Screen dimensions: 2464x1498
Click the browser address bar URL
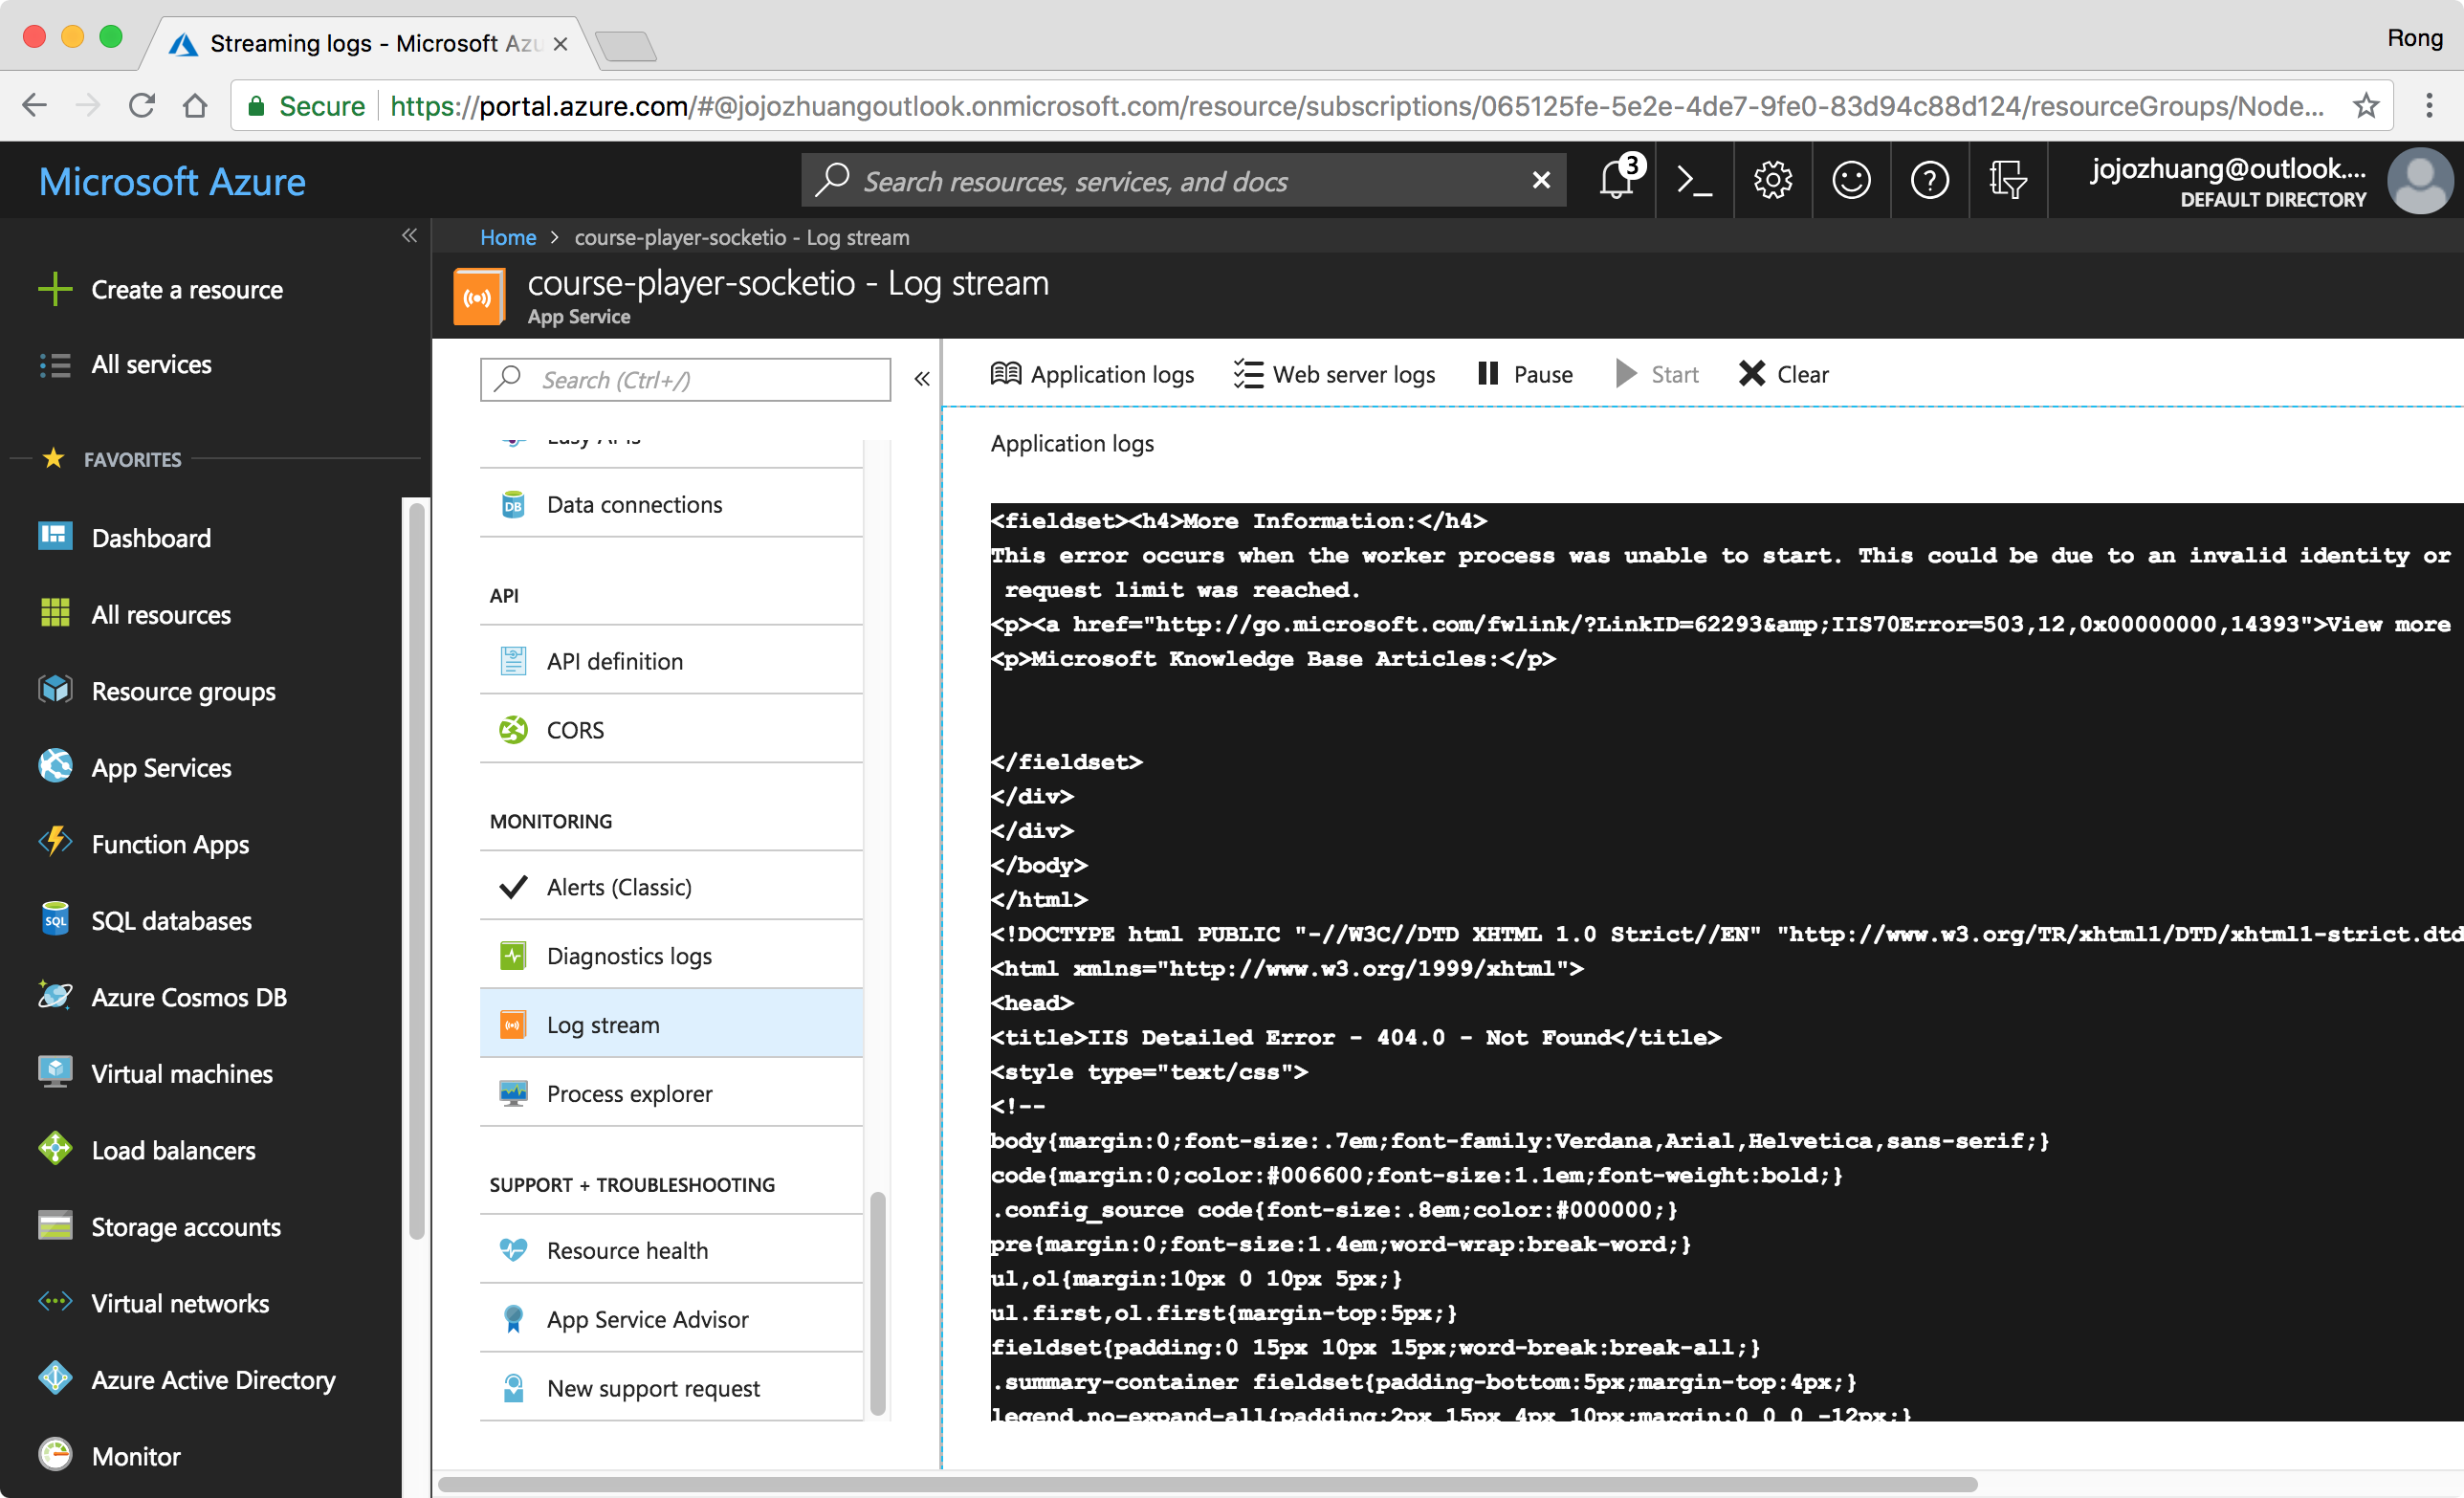1355,105
